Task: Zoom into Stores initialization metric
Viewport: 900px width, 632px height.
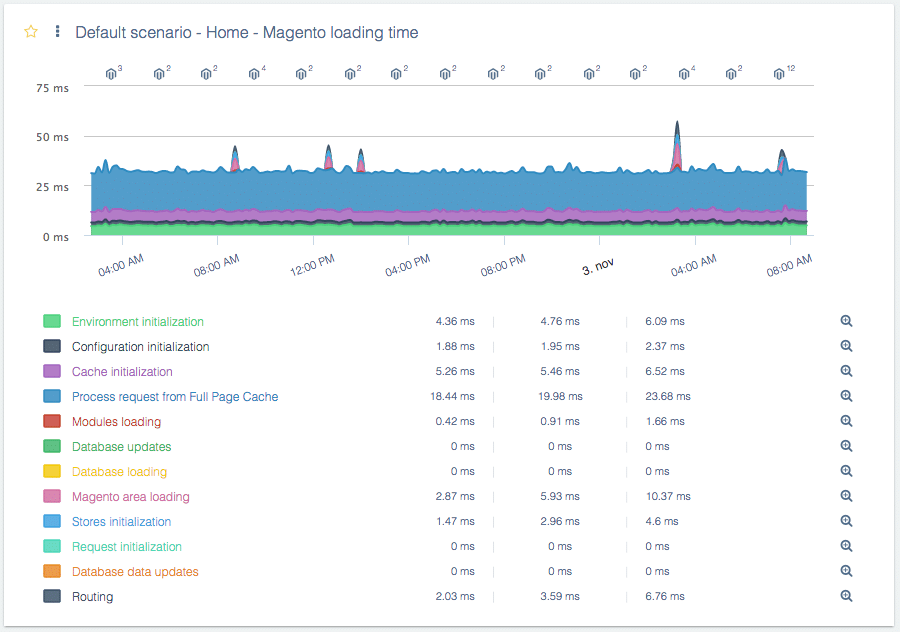Action: click(846, 521)
